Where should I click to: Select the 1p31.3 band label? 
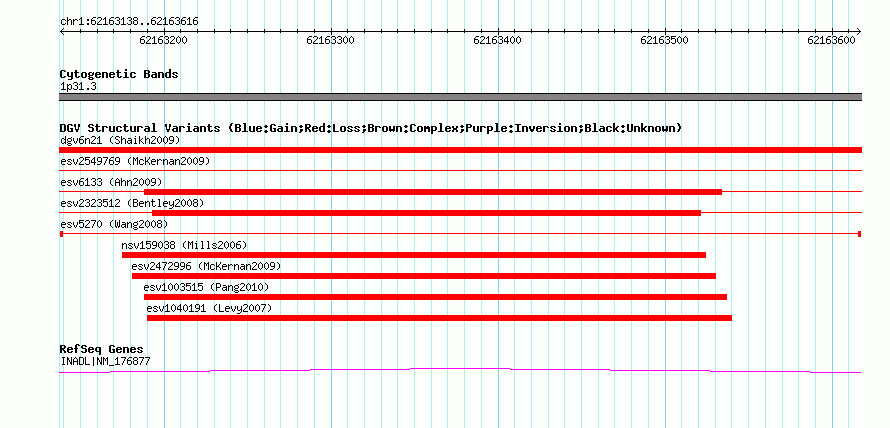click(78, 87)
